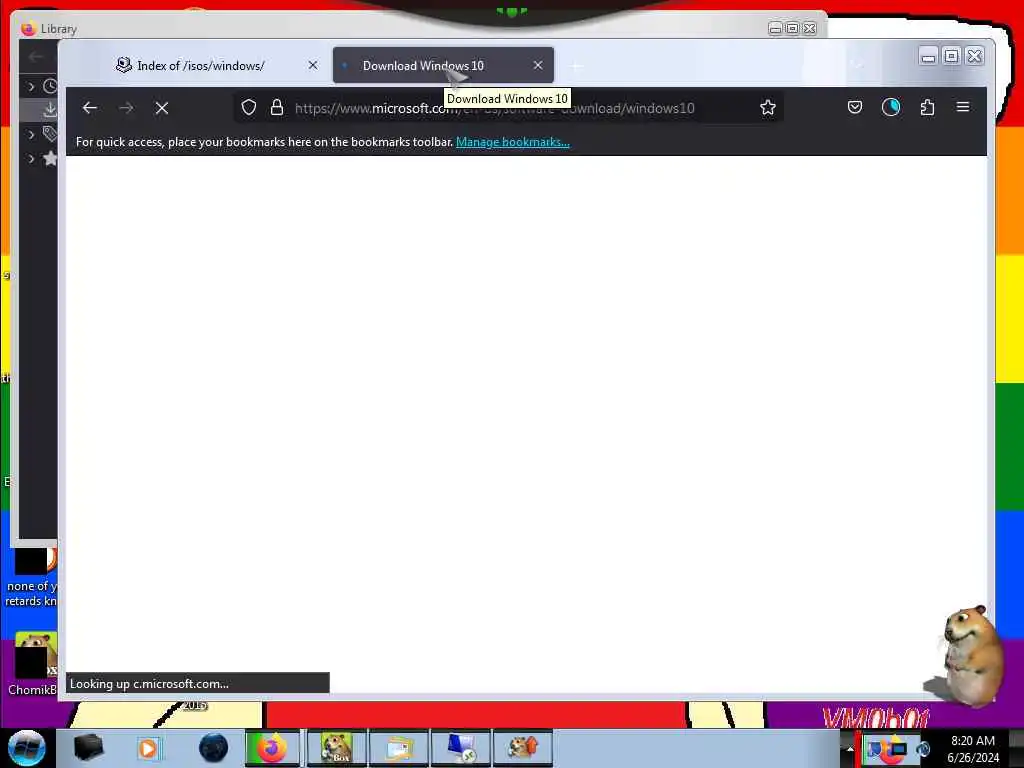The width and height of the screenshot is (1024, 768).
Task: Click the volume icon in system tray
Action: (x=922, y=748)
